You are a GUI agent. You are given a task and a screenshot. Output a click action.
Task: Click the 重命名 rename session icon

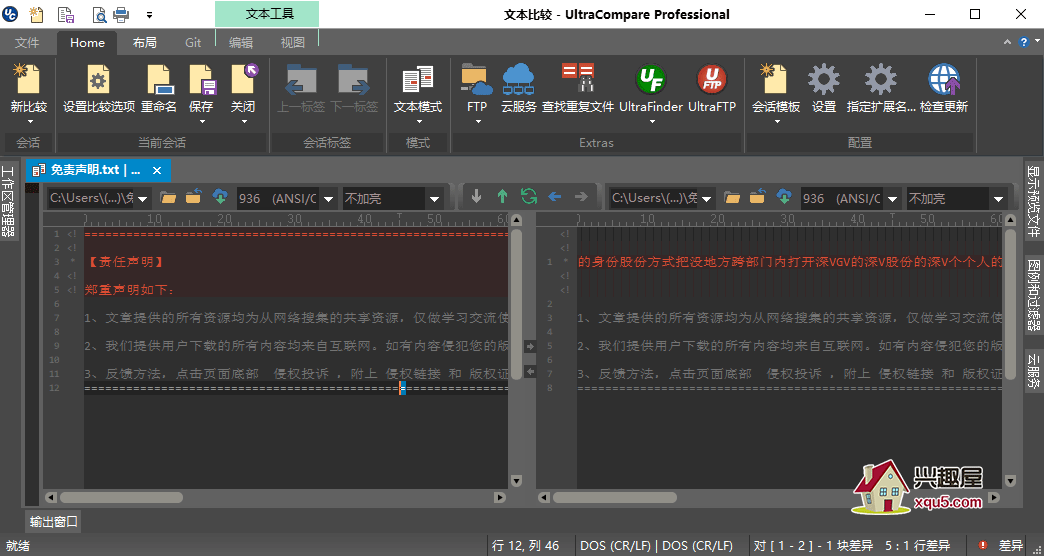(159, 79)
